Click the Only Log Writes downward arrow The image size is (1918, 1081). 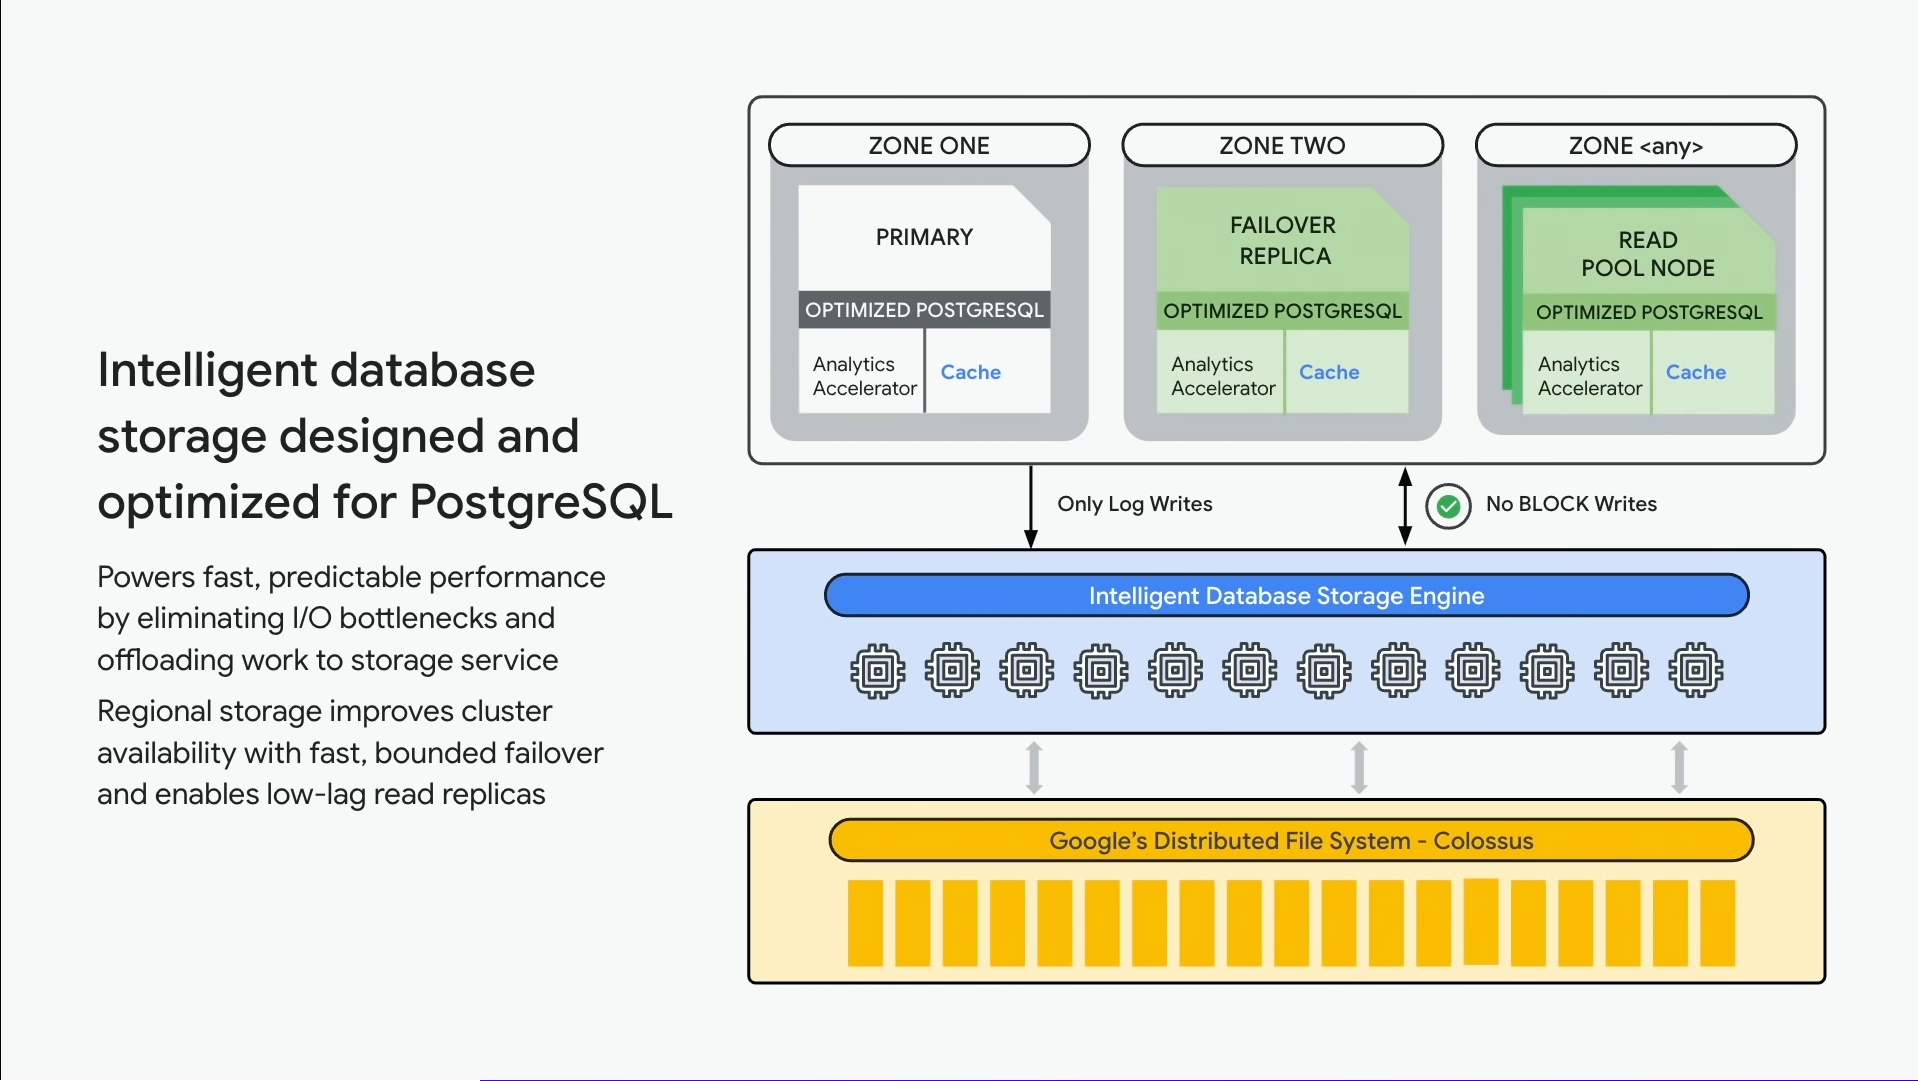tap(1031, 505)
